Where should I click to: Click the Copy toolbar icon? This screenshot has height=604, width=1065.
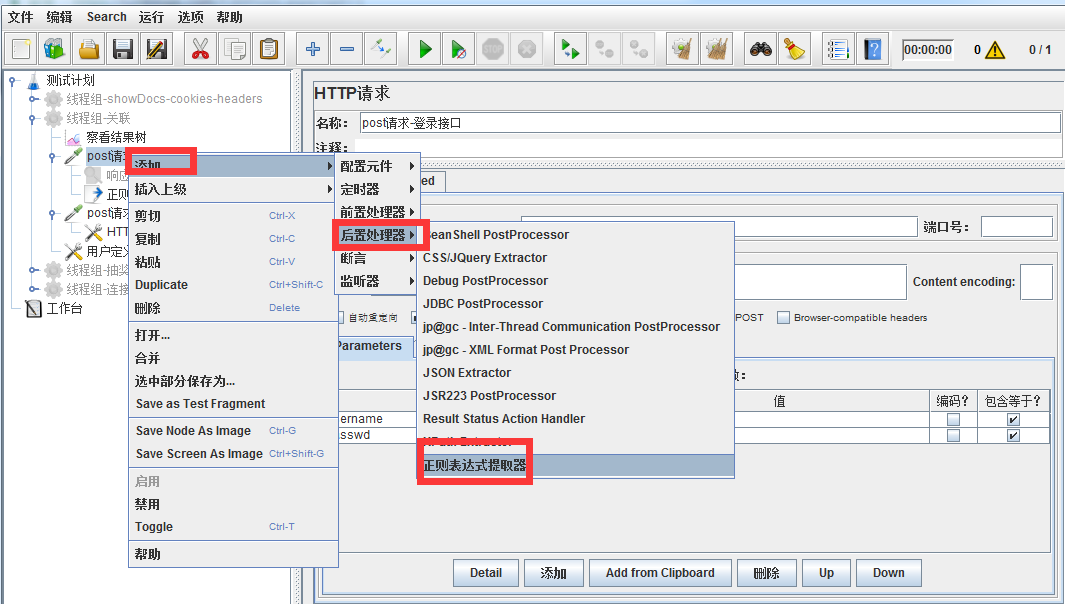coord(235,49)
